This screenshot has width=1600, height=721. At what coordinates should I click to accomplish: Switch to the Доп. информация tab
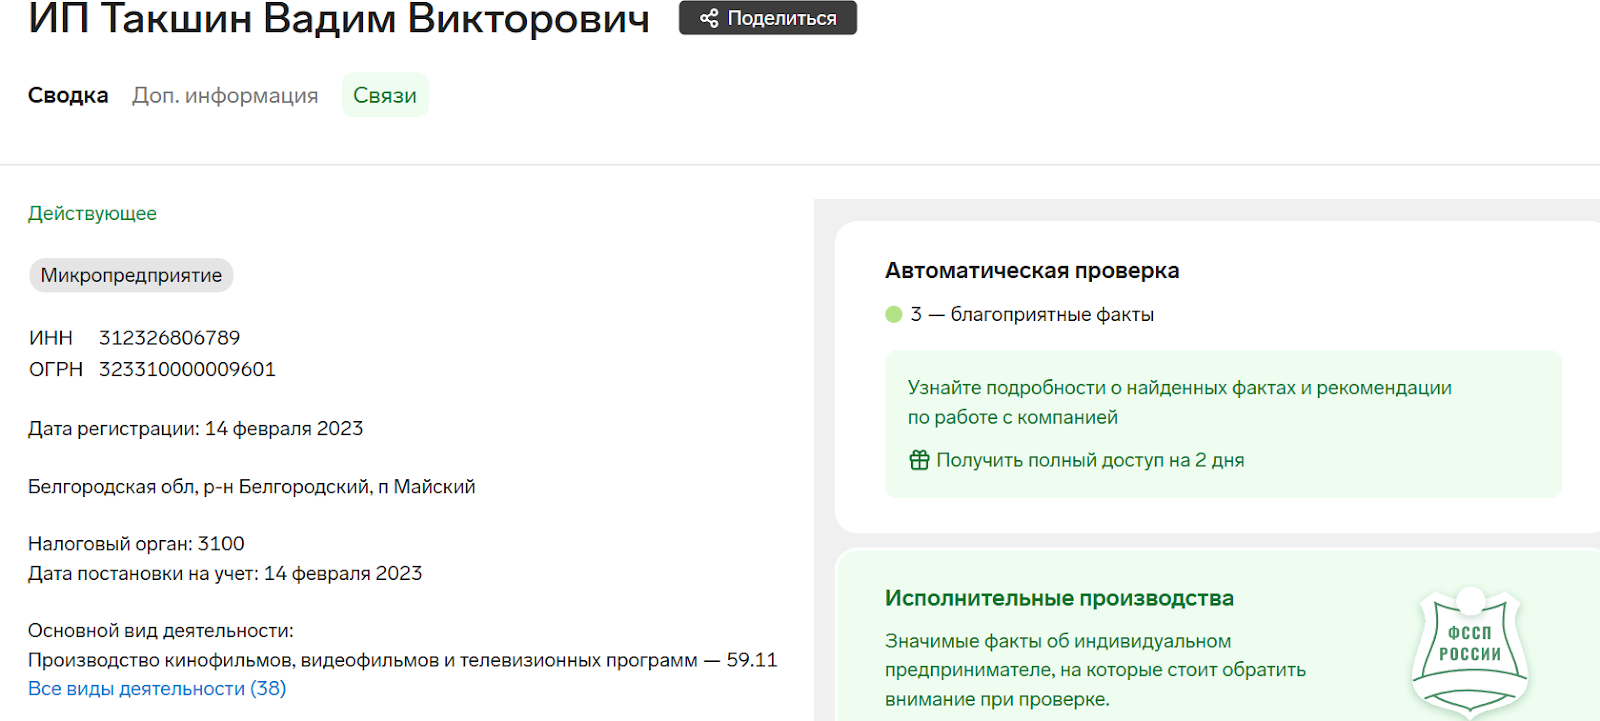tap(225, 95)
